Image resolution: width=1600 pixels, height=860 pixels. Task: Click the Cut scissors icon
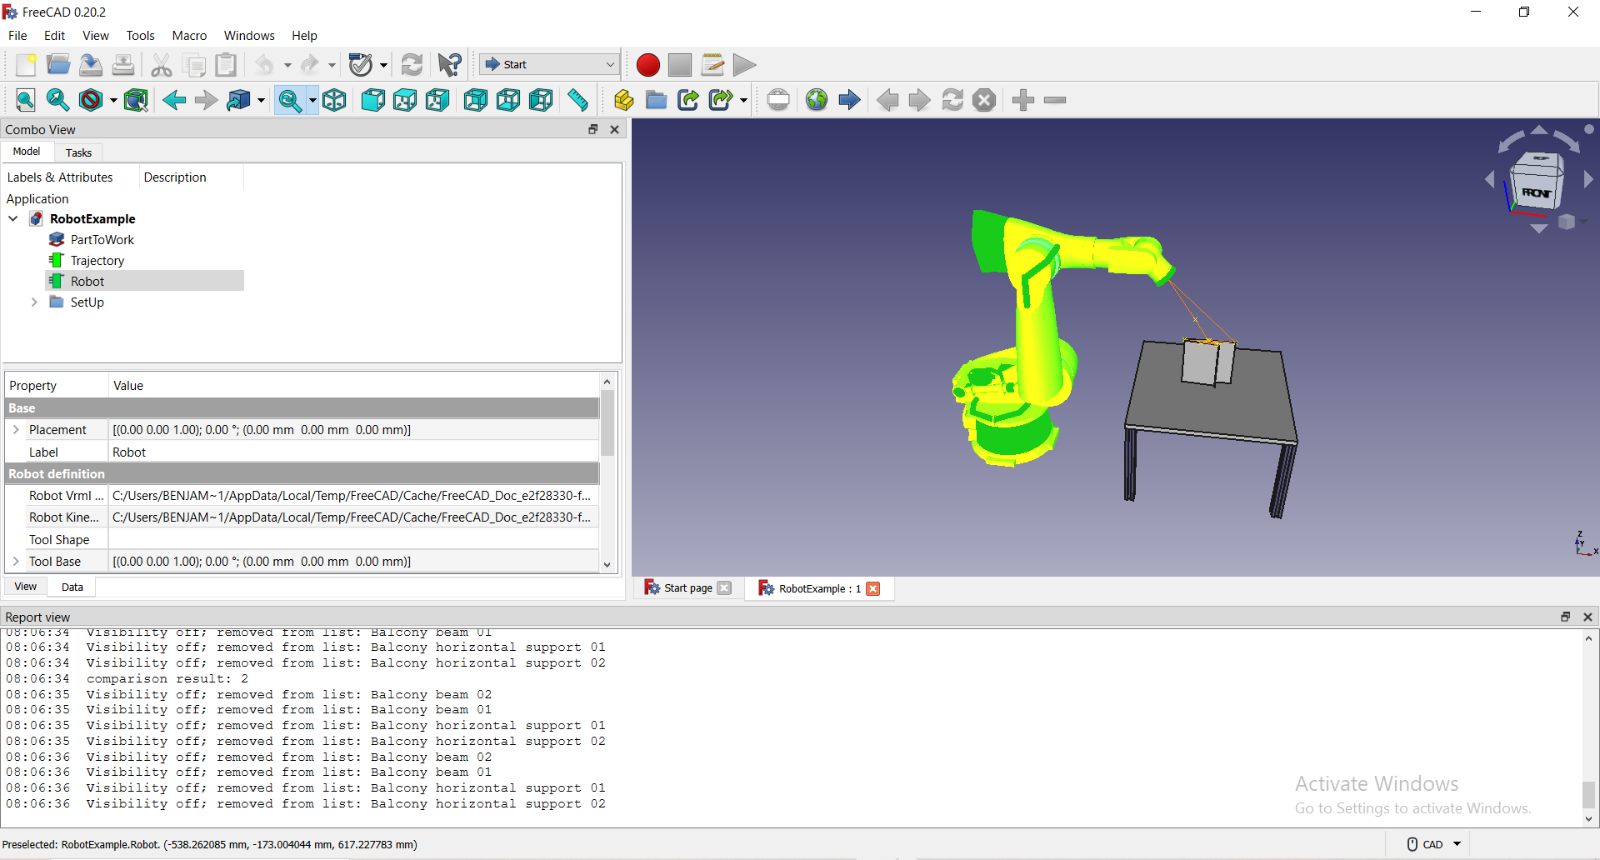point(161,65)
